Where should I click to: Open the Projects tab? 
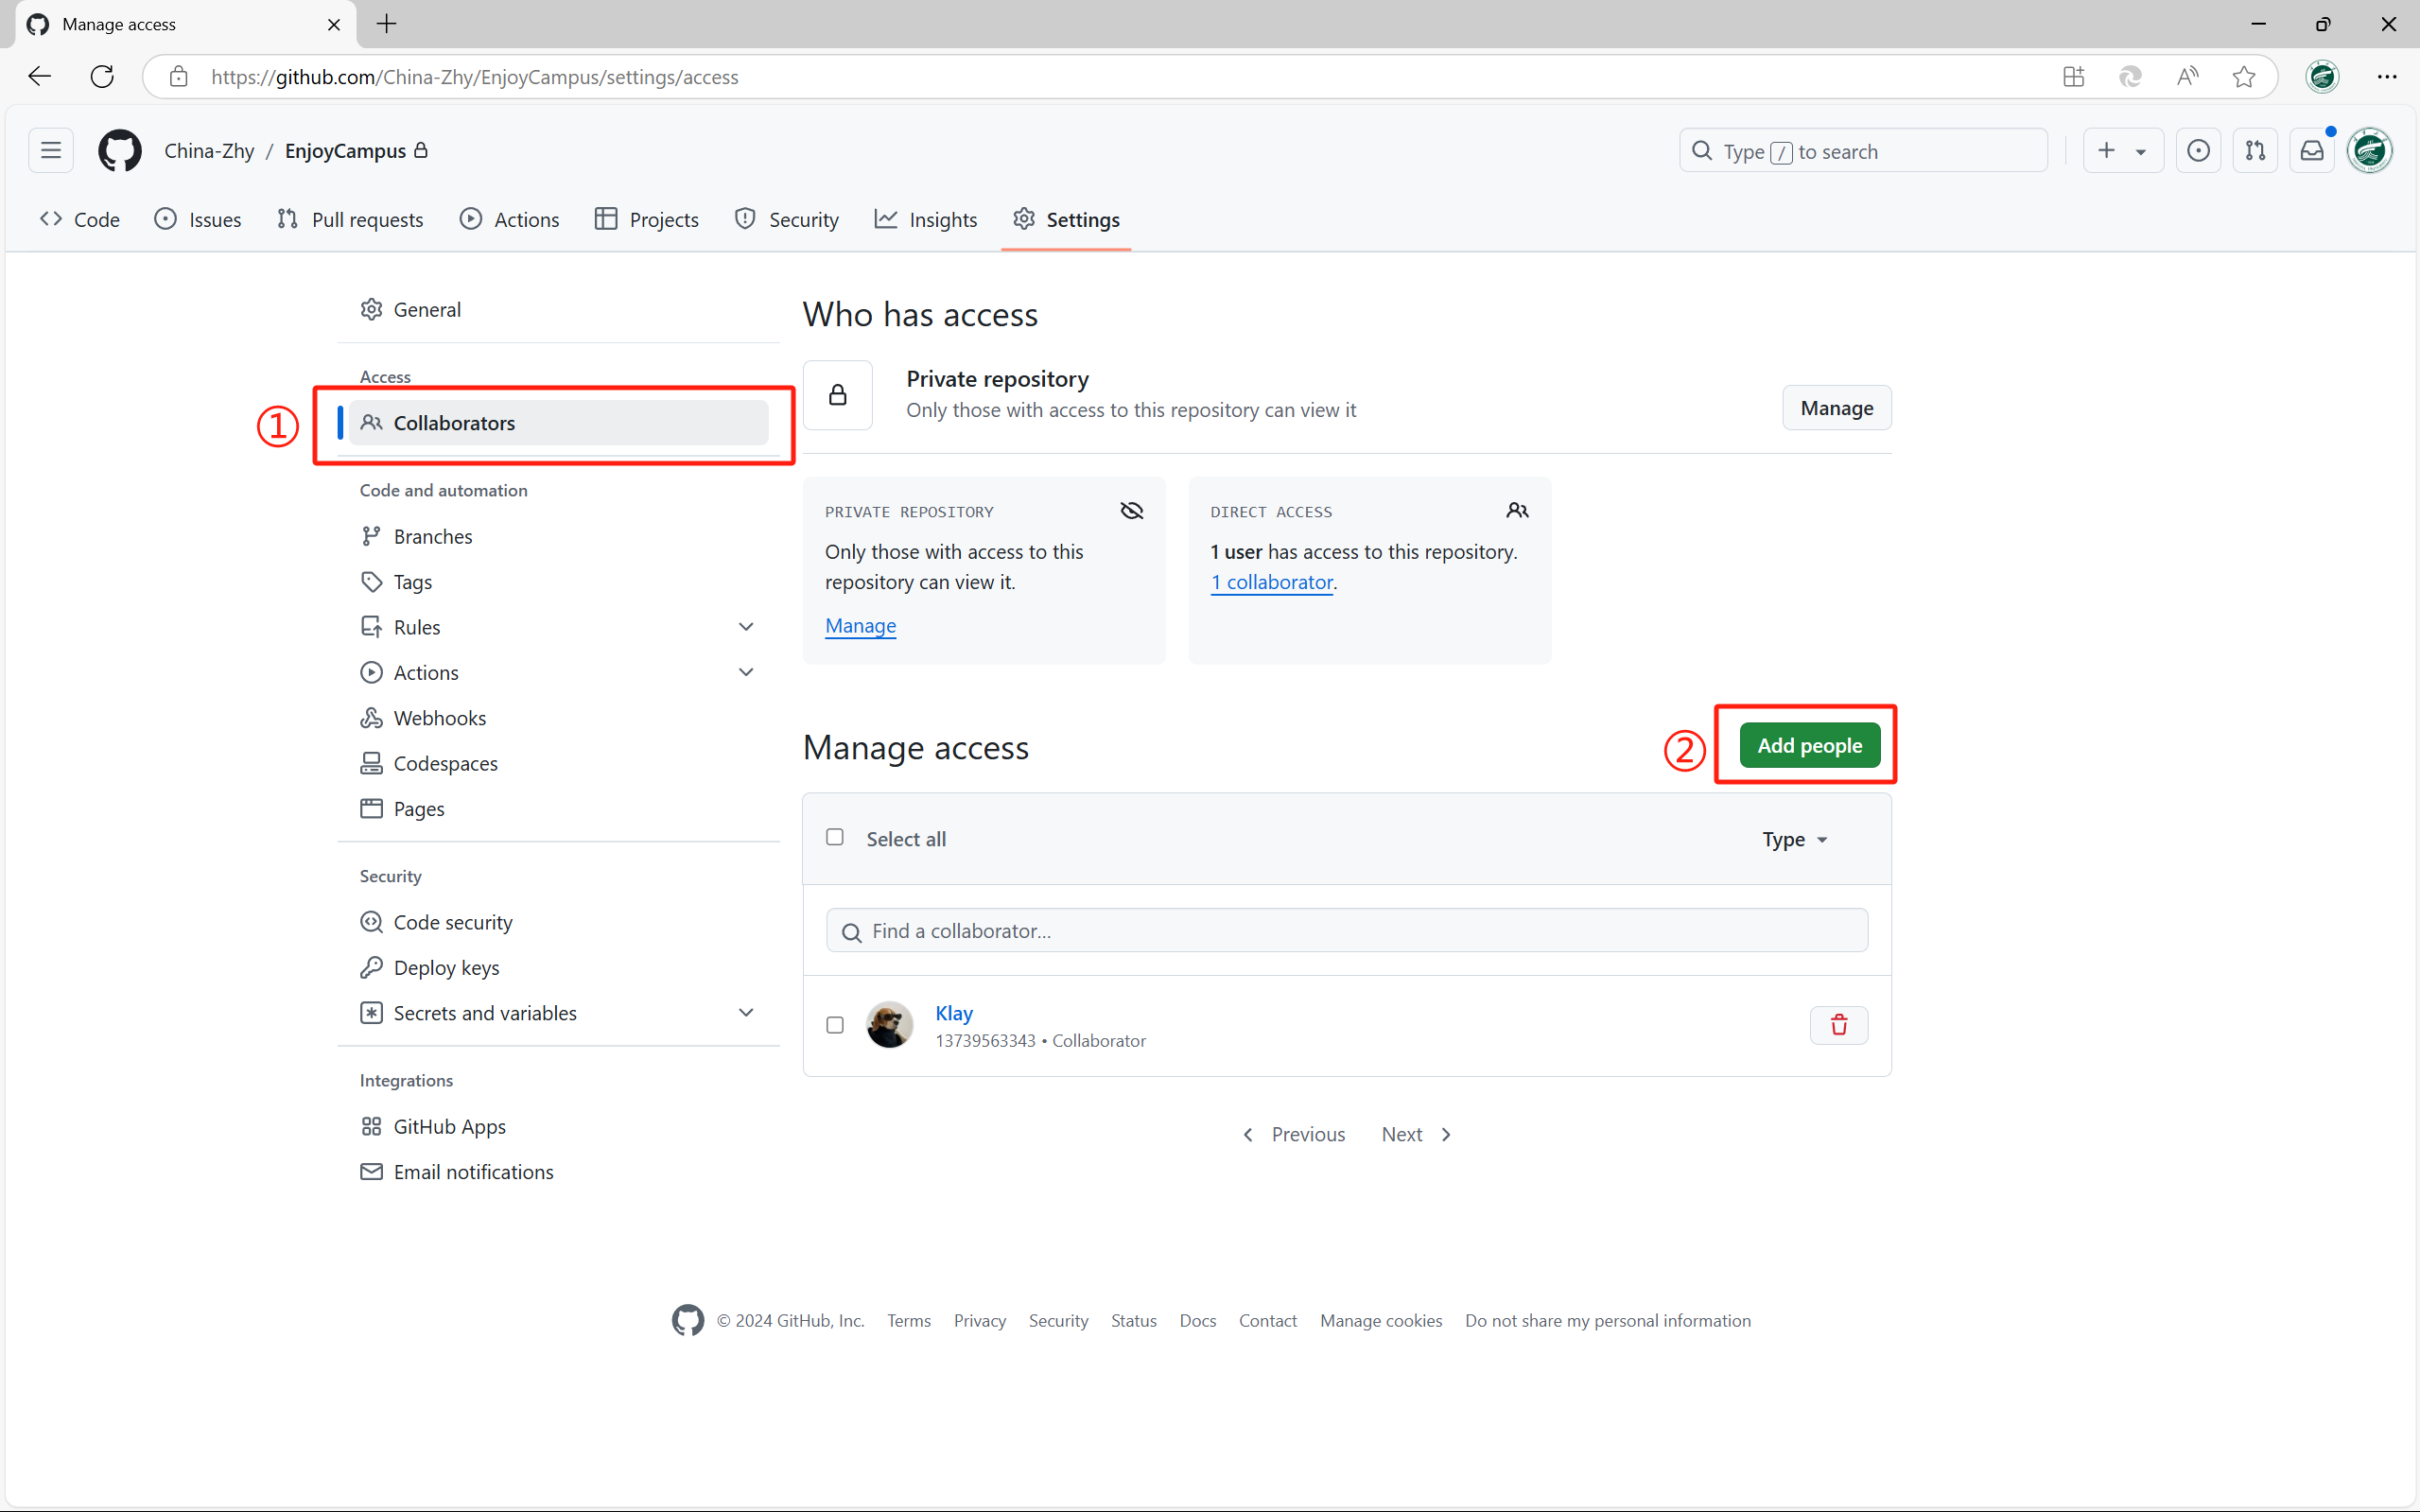click(647, 219)
